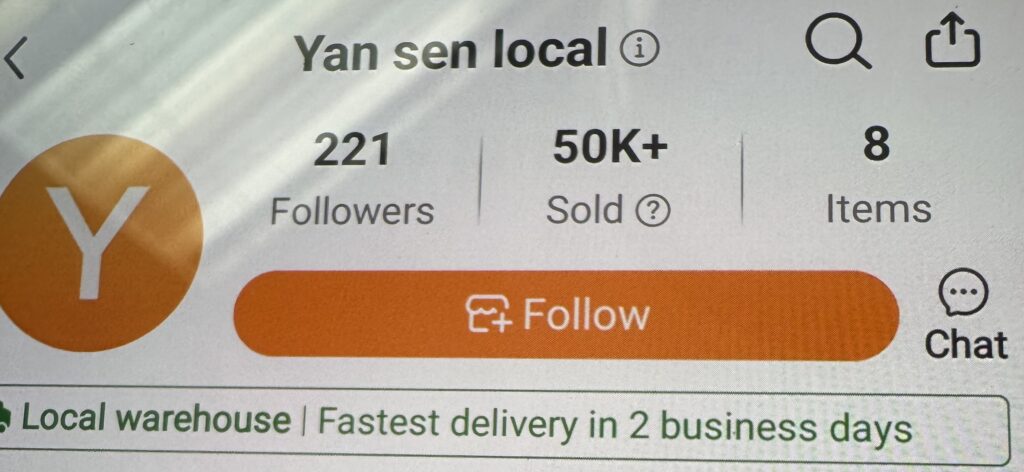View the 8 items count
Viewport: 1024px width, 472px height.
click(x=876, y=145)
